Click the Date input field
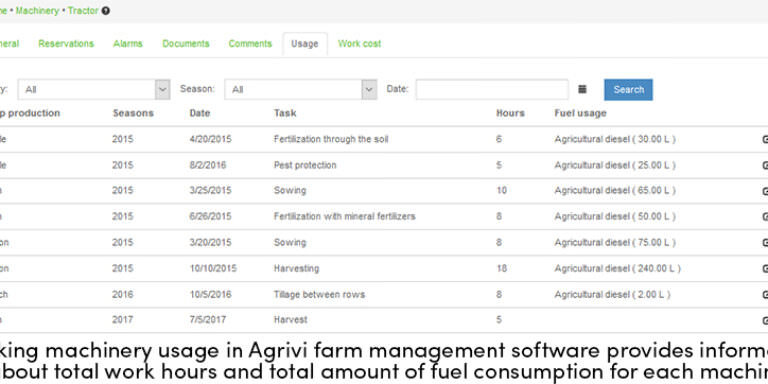Screen dimensions: 768x384 492,90
